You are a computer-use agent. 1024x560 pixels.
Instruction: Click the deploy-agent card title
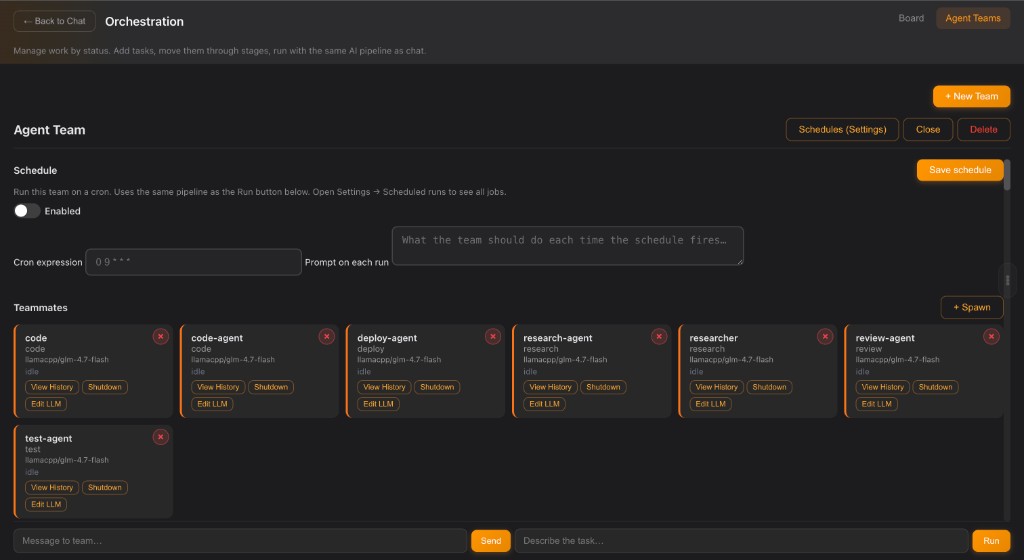click(387, 338)
